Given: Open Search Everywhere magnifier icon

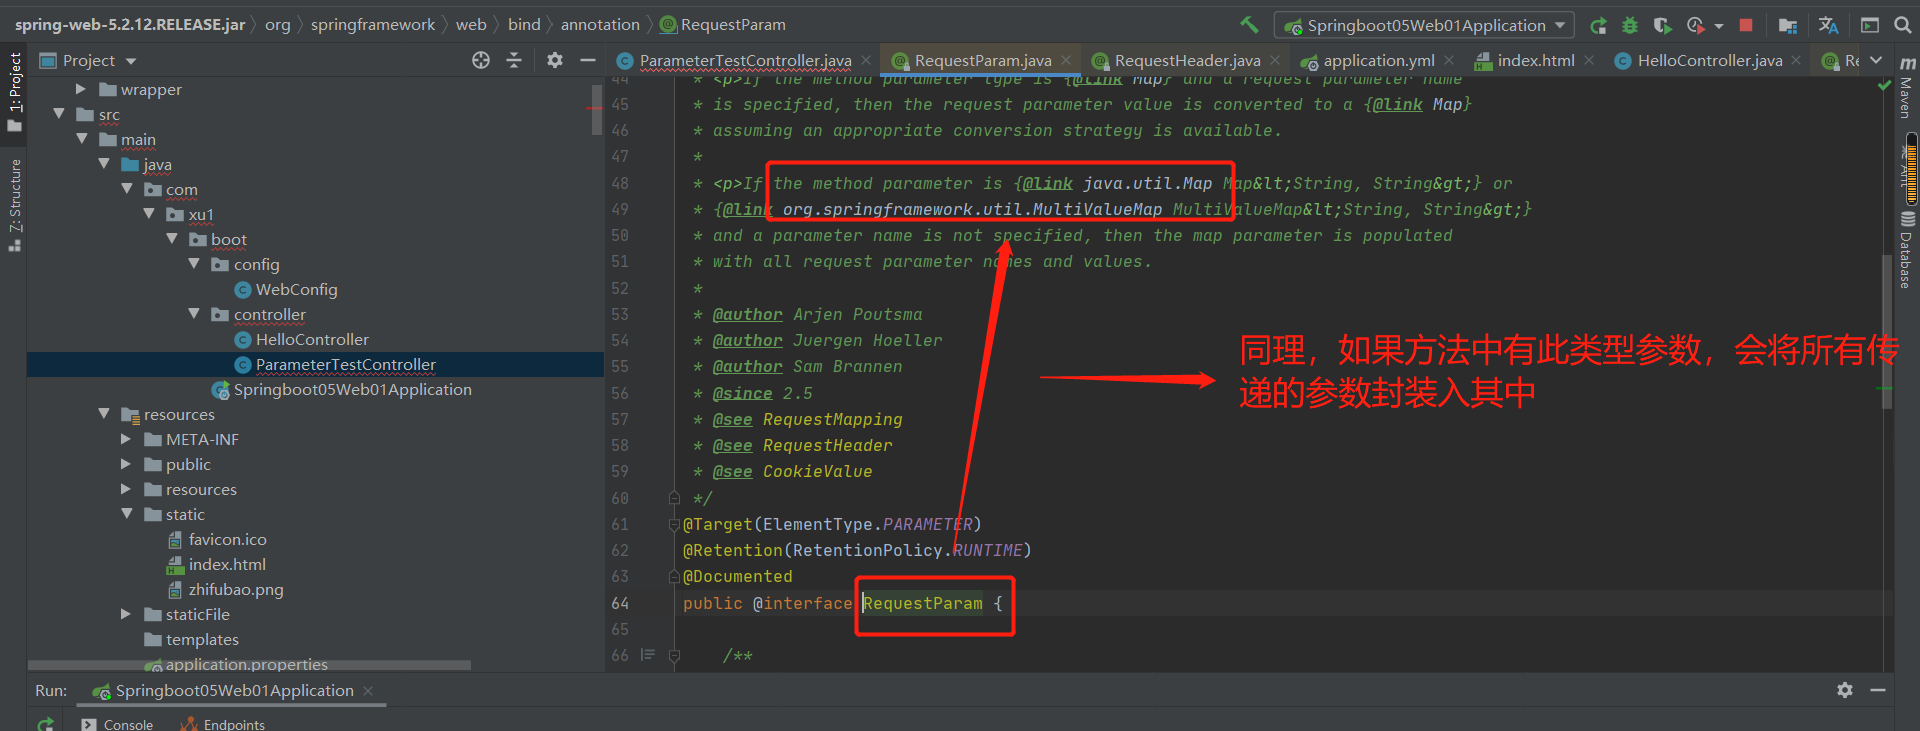Looking at the screenshot, I should (1902, 25).
